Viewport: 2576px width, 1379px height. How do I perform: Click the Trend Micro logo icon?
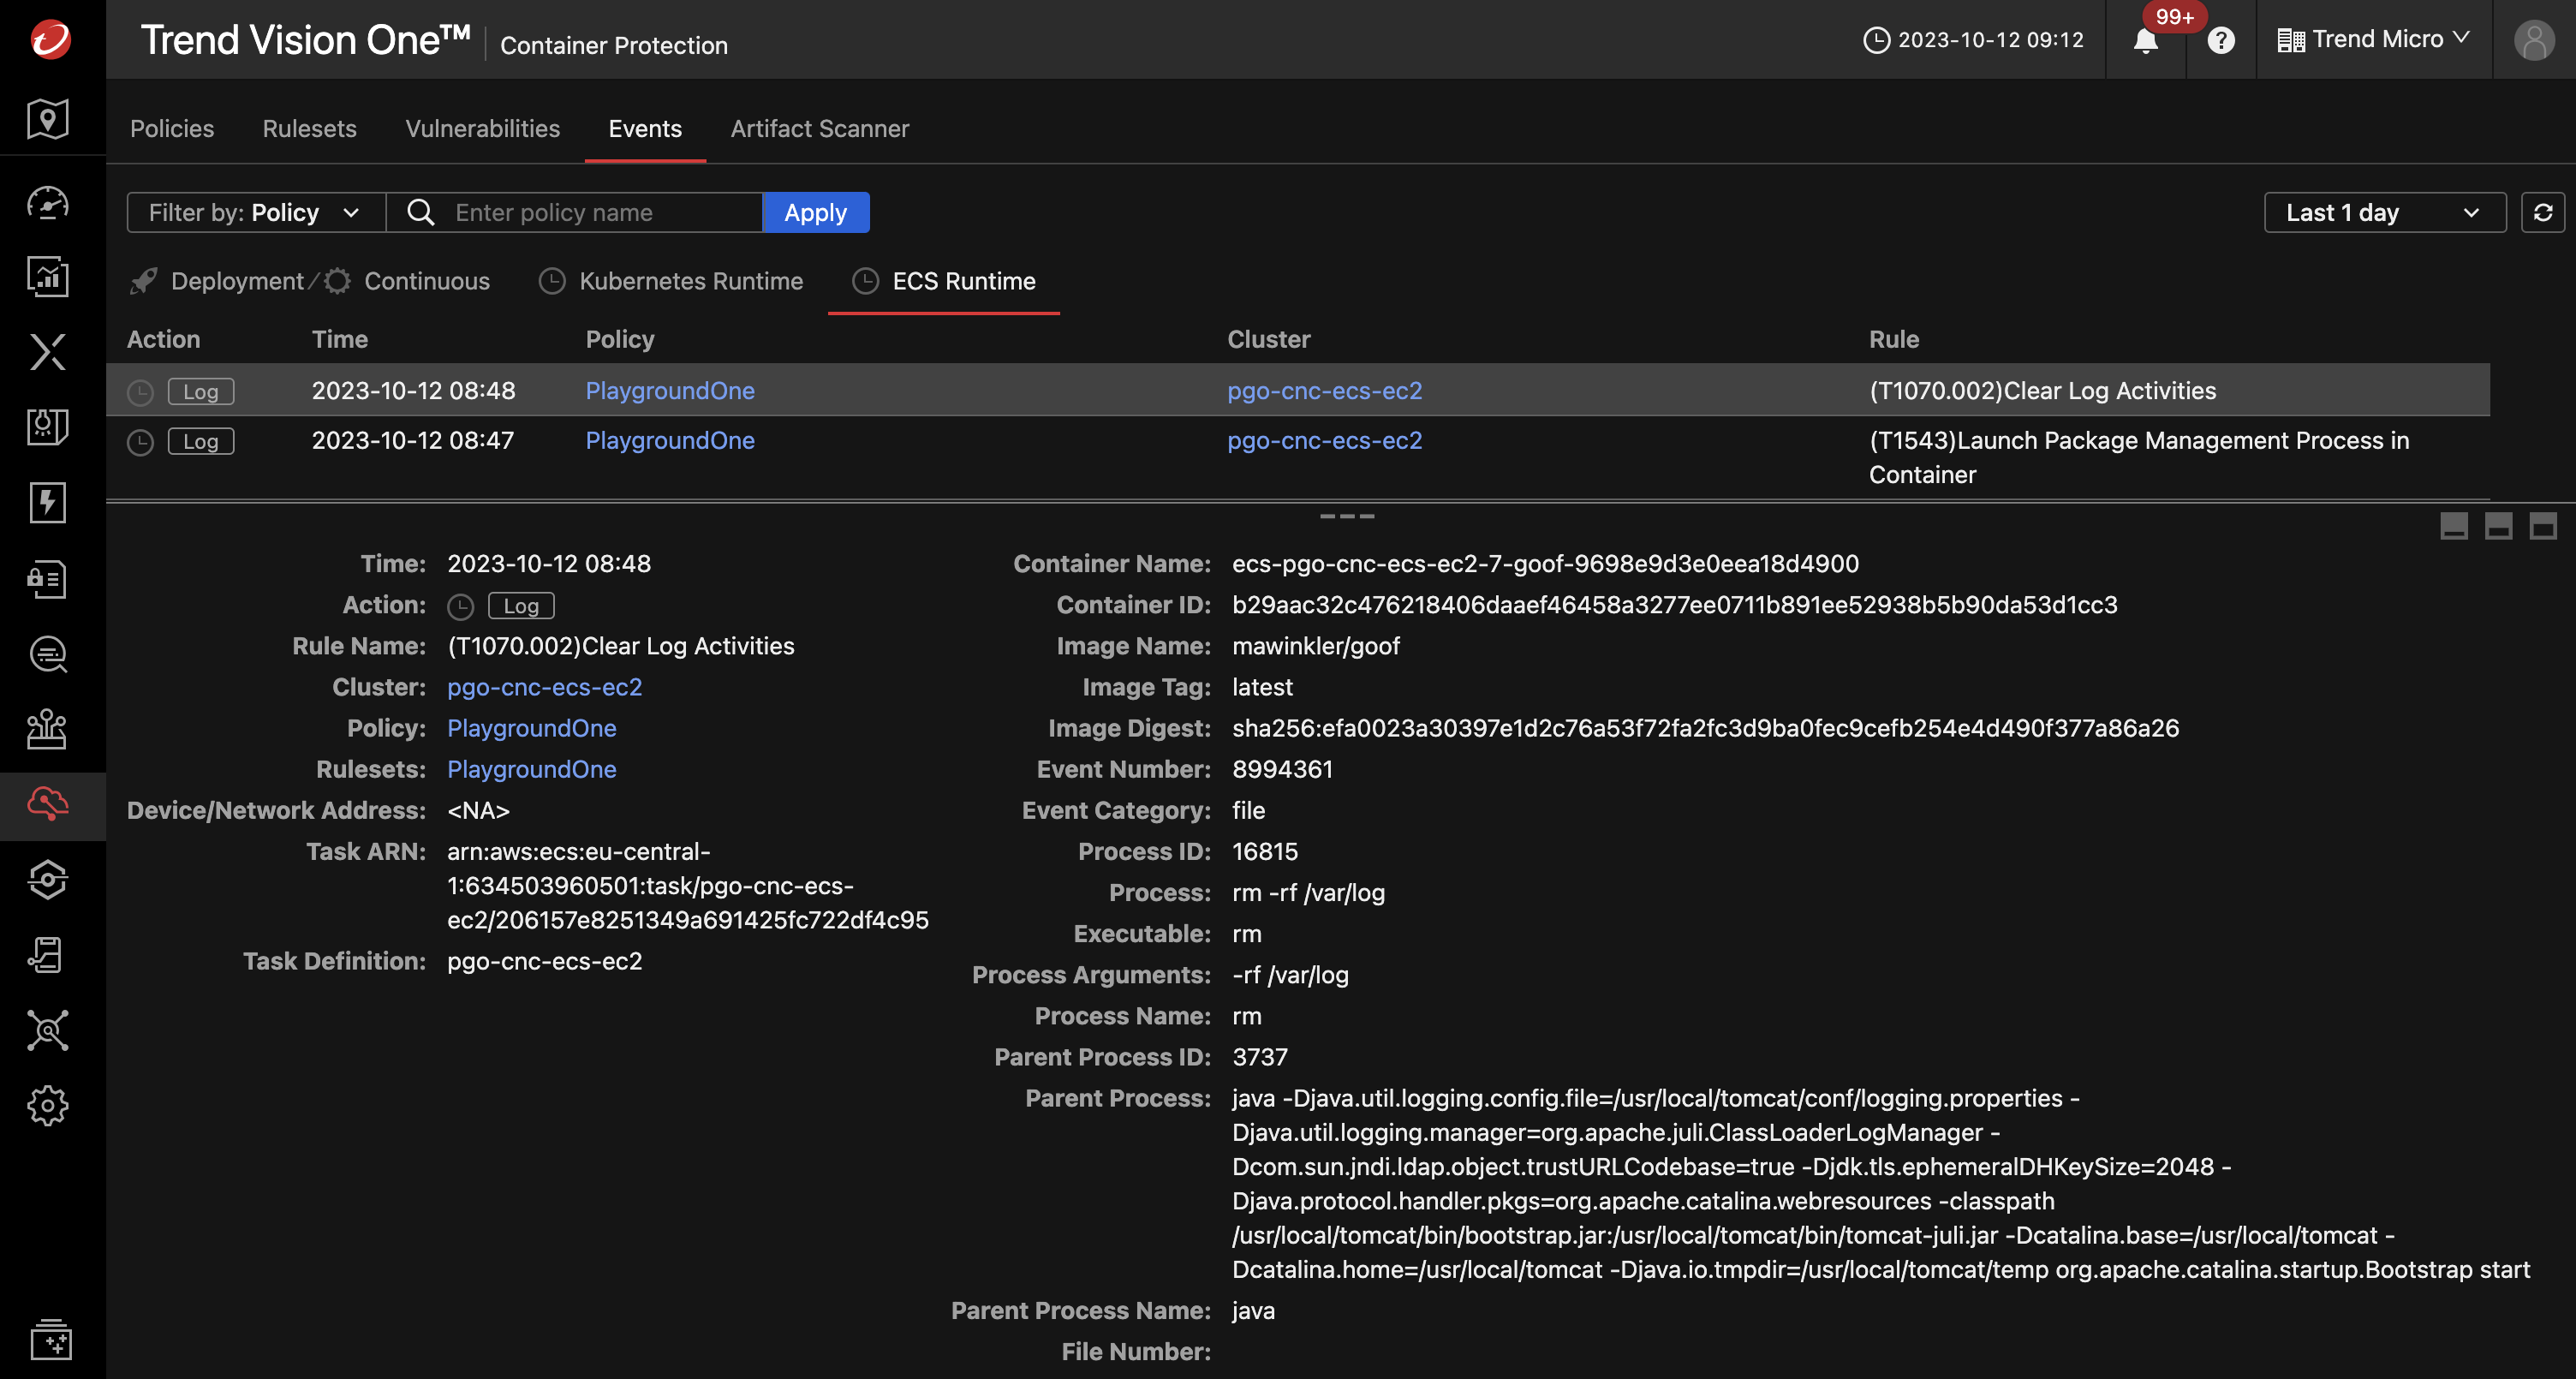click(50, 39)
